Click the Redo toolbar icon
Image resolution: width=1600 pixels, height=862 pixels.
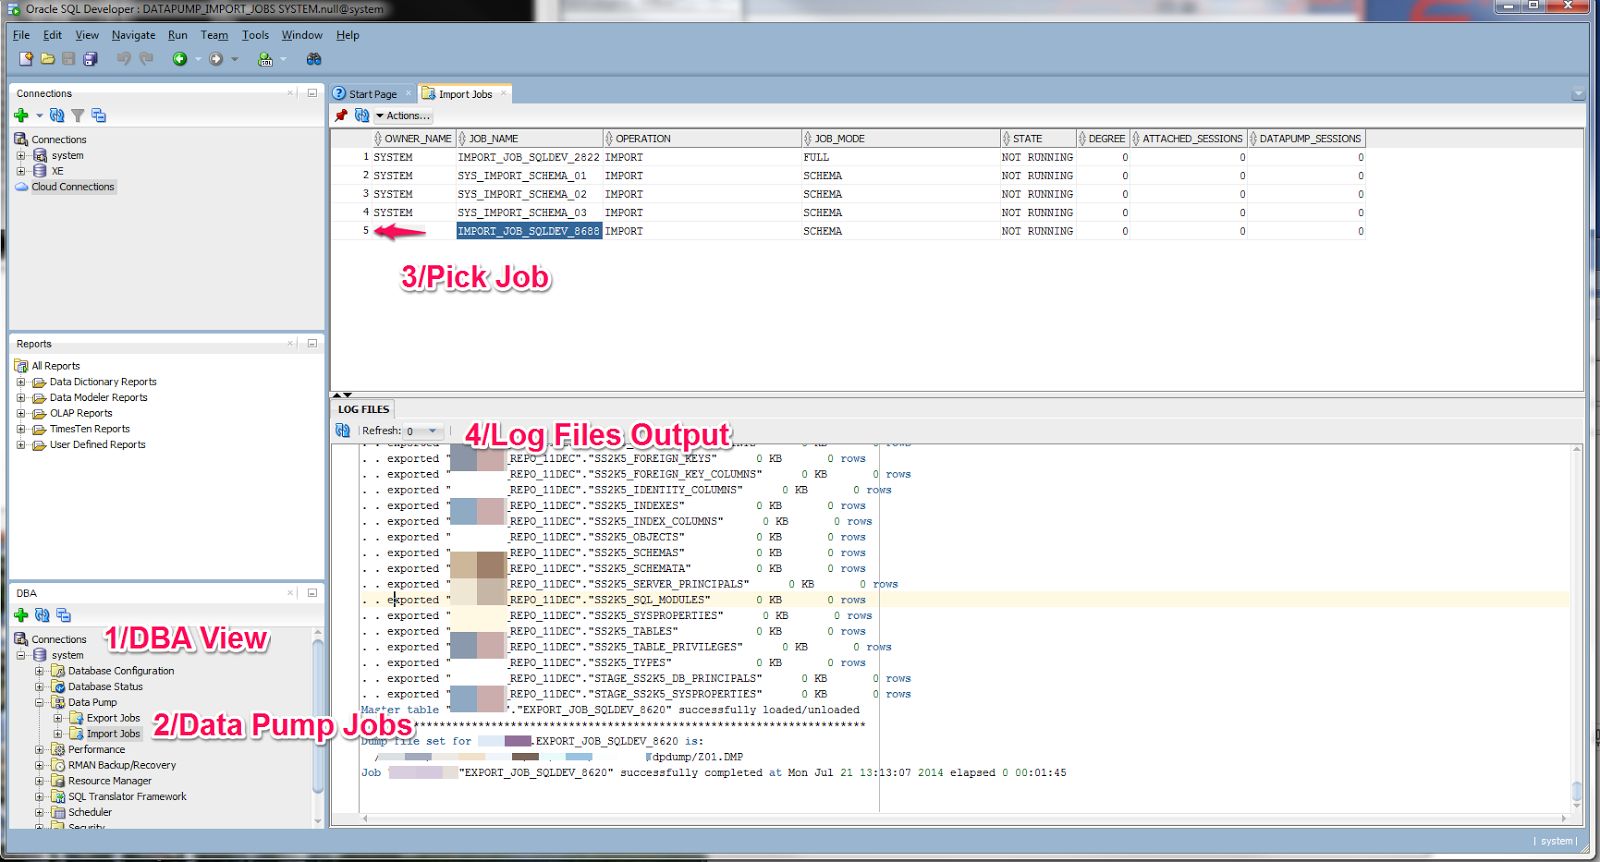coord(146,59)
